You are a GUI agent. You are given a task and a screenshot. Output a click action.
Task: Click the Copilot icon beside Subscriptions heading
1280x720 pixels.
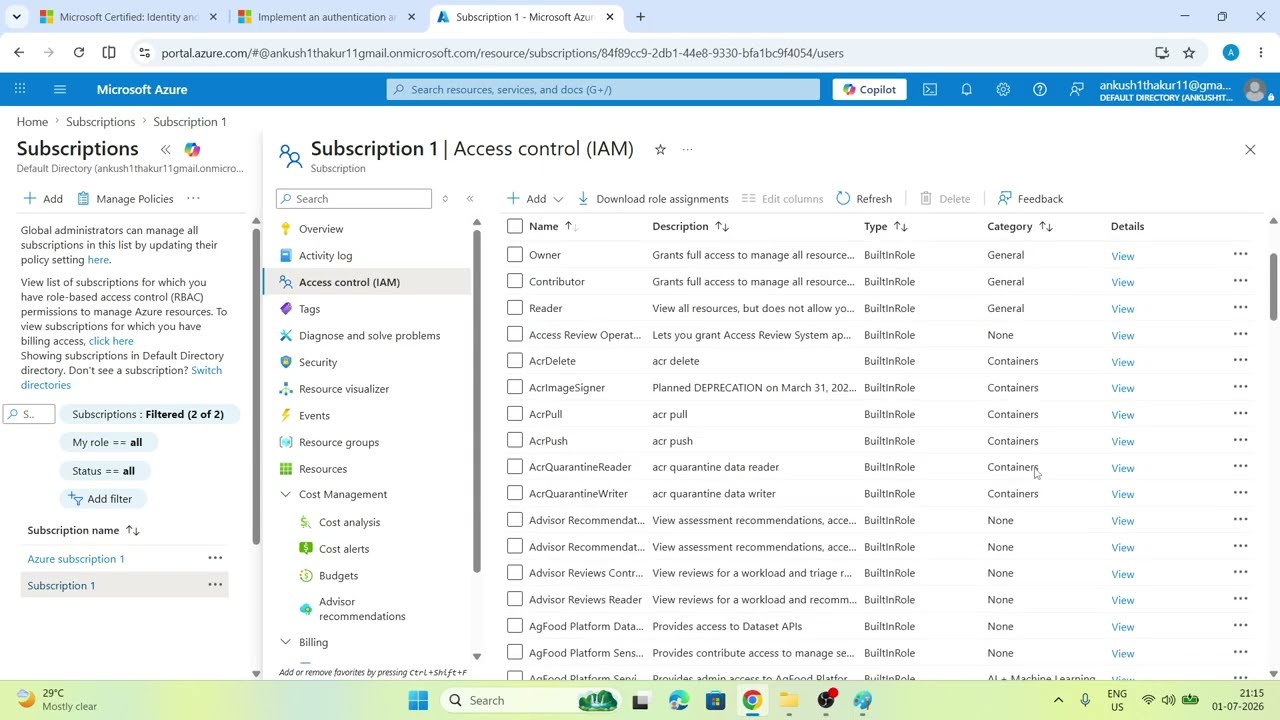192,149
